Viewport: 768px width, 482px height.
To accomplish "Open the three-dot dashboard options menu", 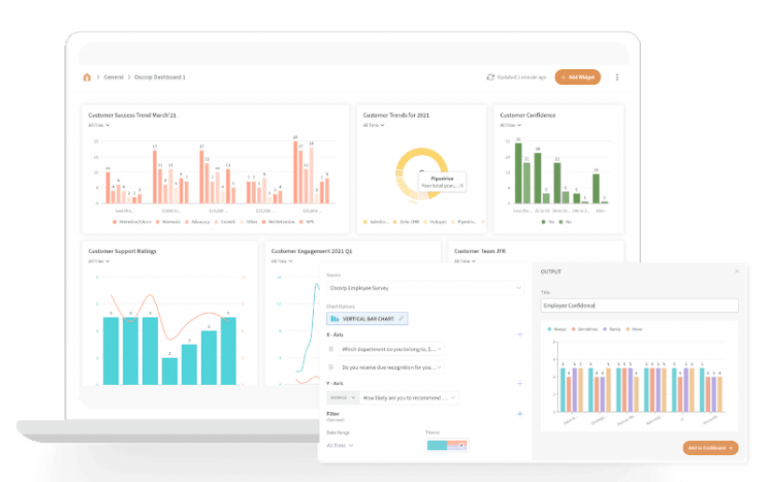I will click(x=617, y=77).
